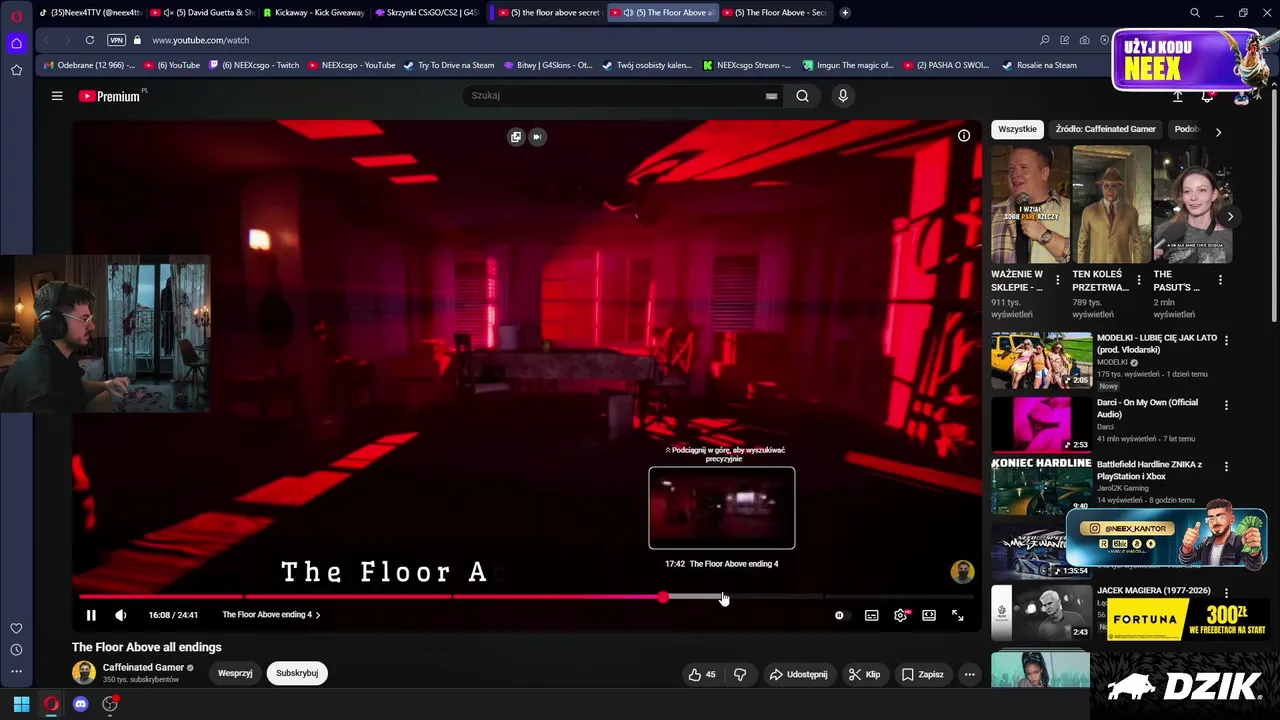The width and height of the screenshot is (1280, 720).
Task: Open the create upload icon
Action: 1177,96
